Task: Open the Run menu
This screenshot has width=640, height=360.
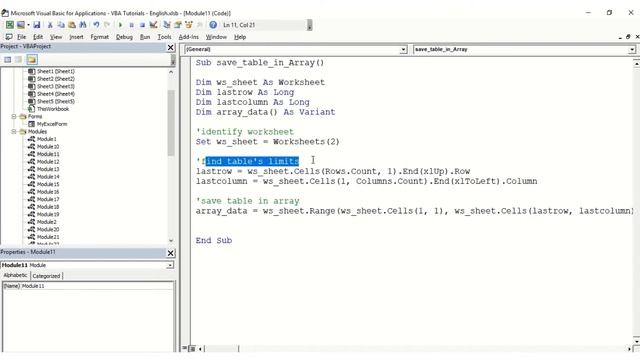Action: [x=145, y=37]
